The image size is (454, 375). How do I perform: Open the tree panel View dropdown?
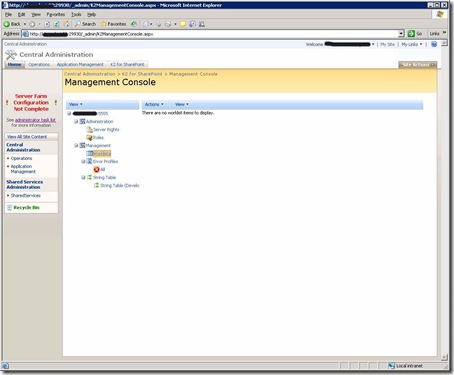pos(75,104)
